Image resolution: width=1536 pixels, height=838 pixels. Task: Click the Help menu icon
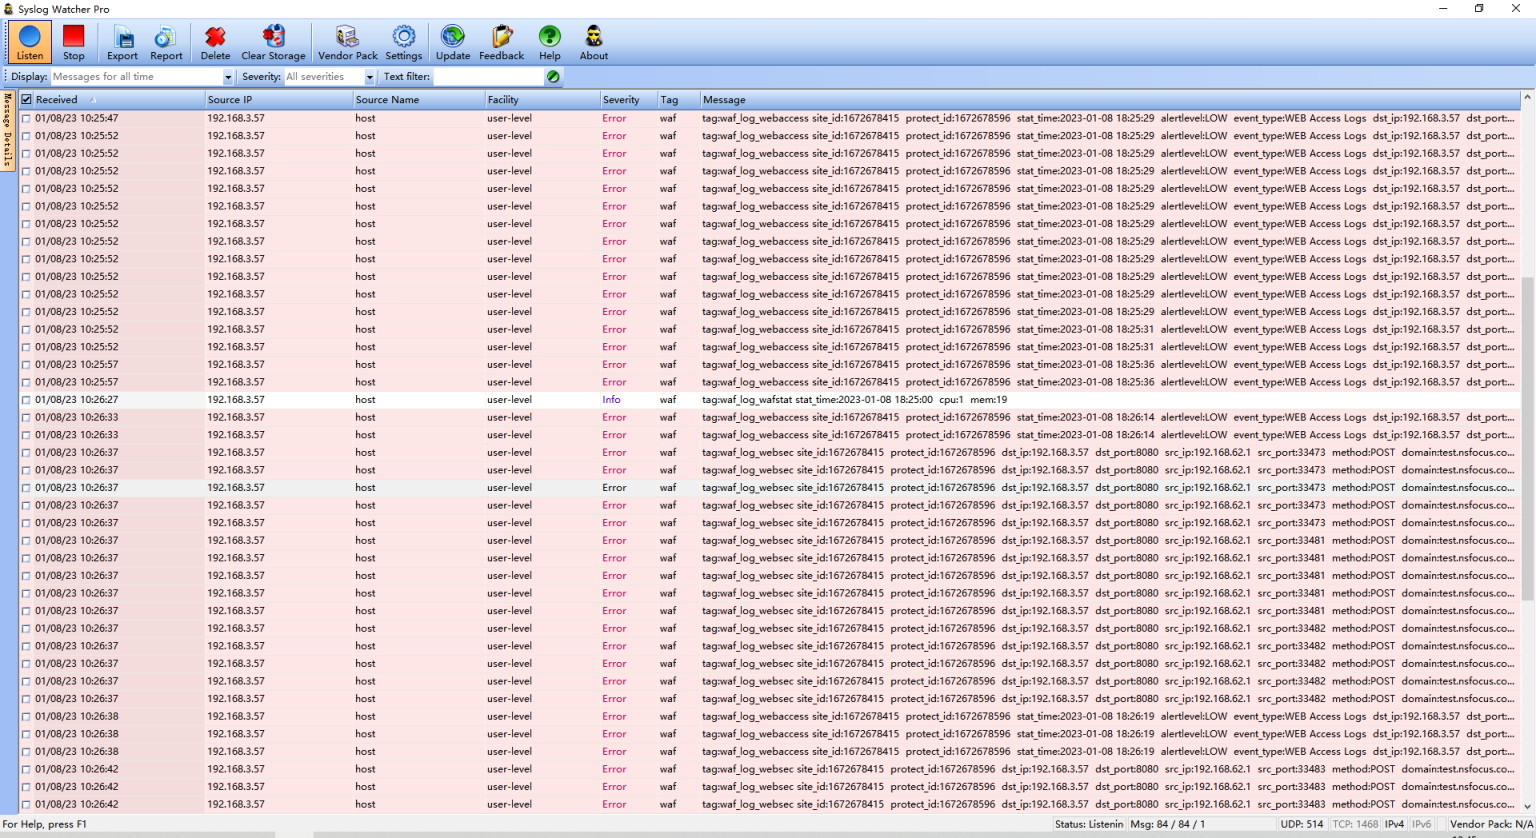549,42
